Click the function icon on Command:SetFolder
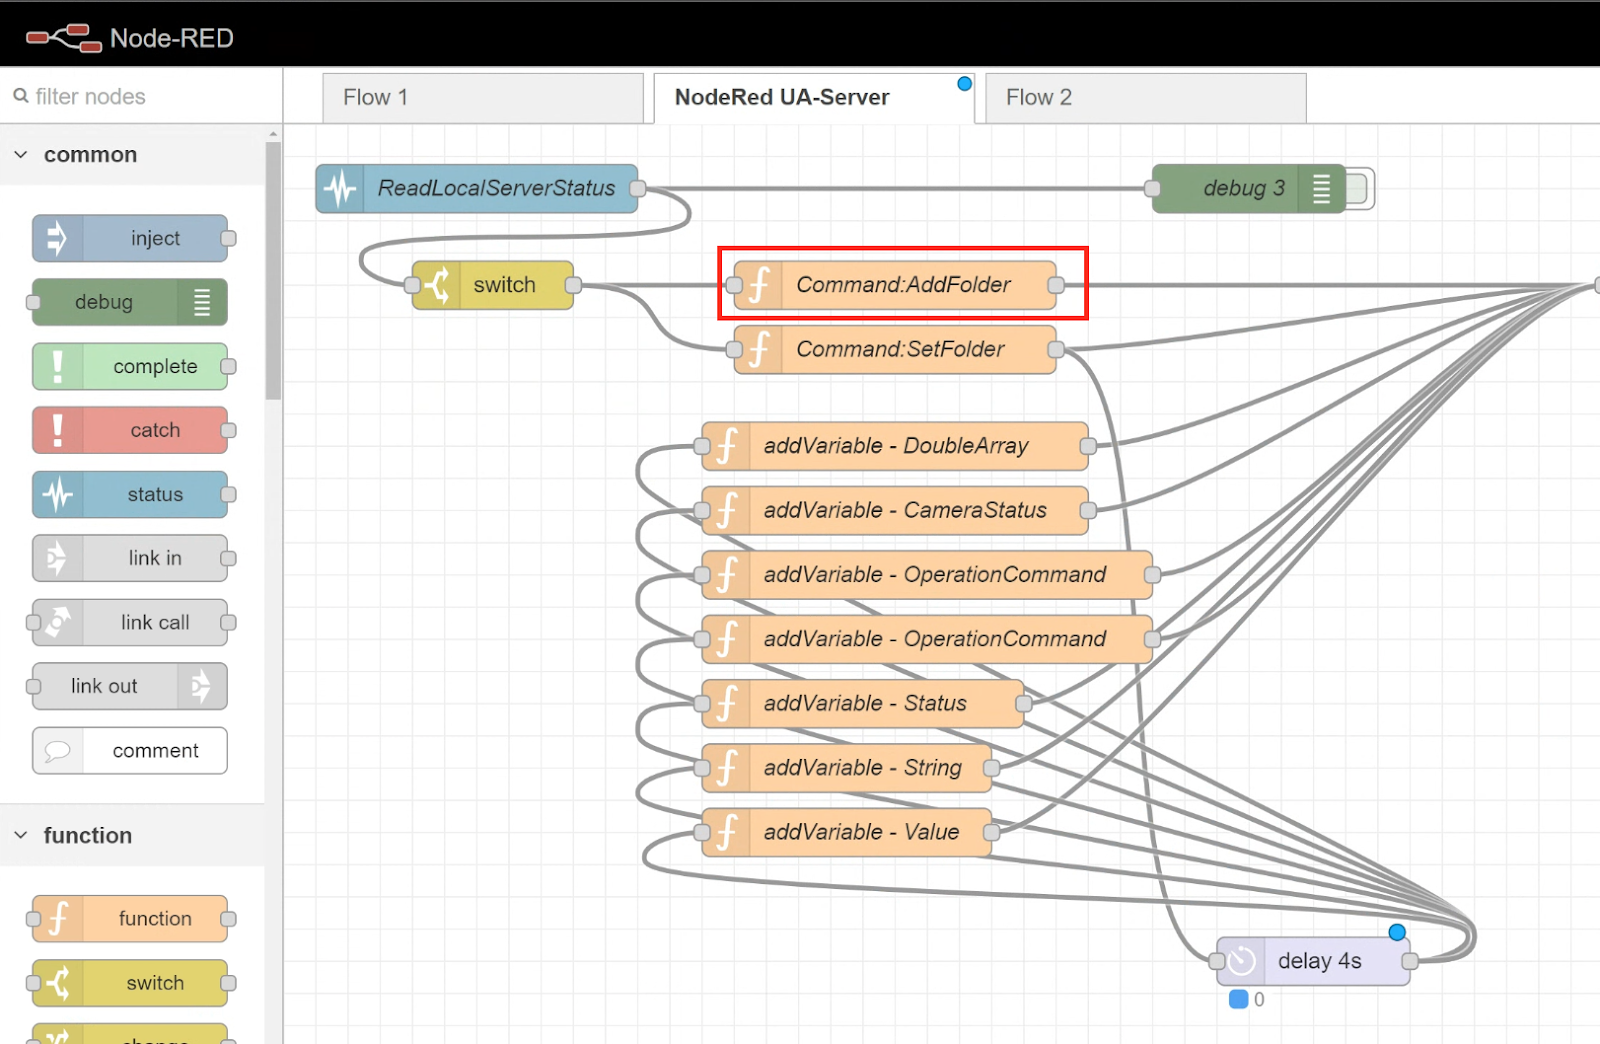Viewport: 1600px width, 1044px height. click(758, 349)
